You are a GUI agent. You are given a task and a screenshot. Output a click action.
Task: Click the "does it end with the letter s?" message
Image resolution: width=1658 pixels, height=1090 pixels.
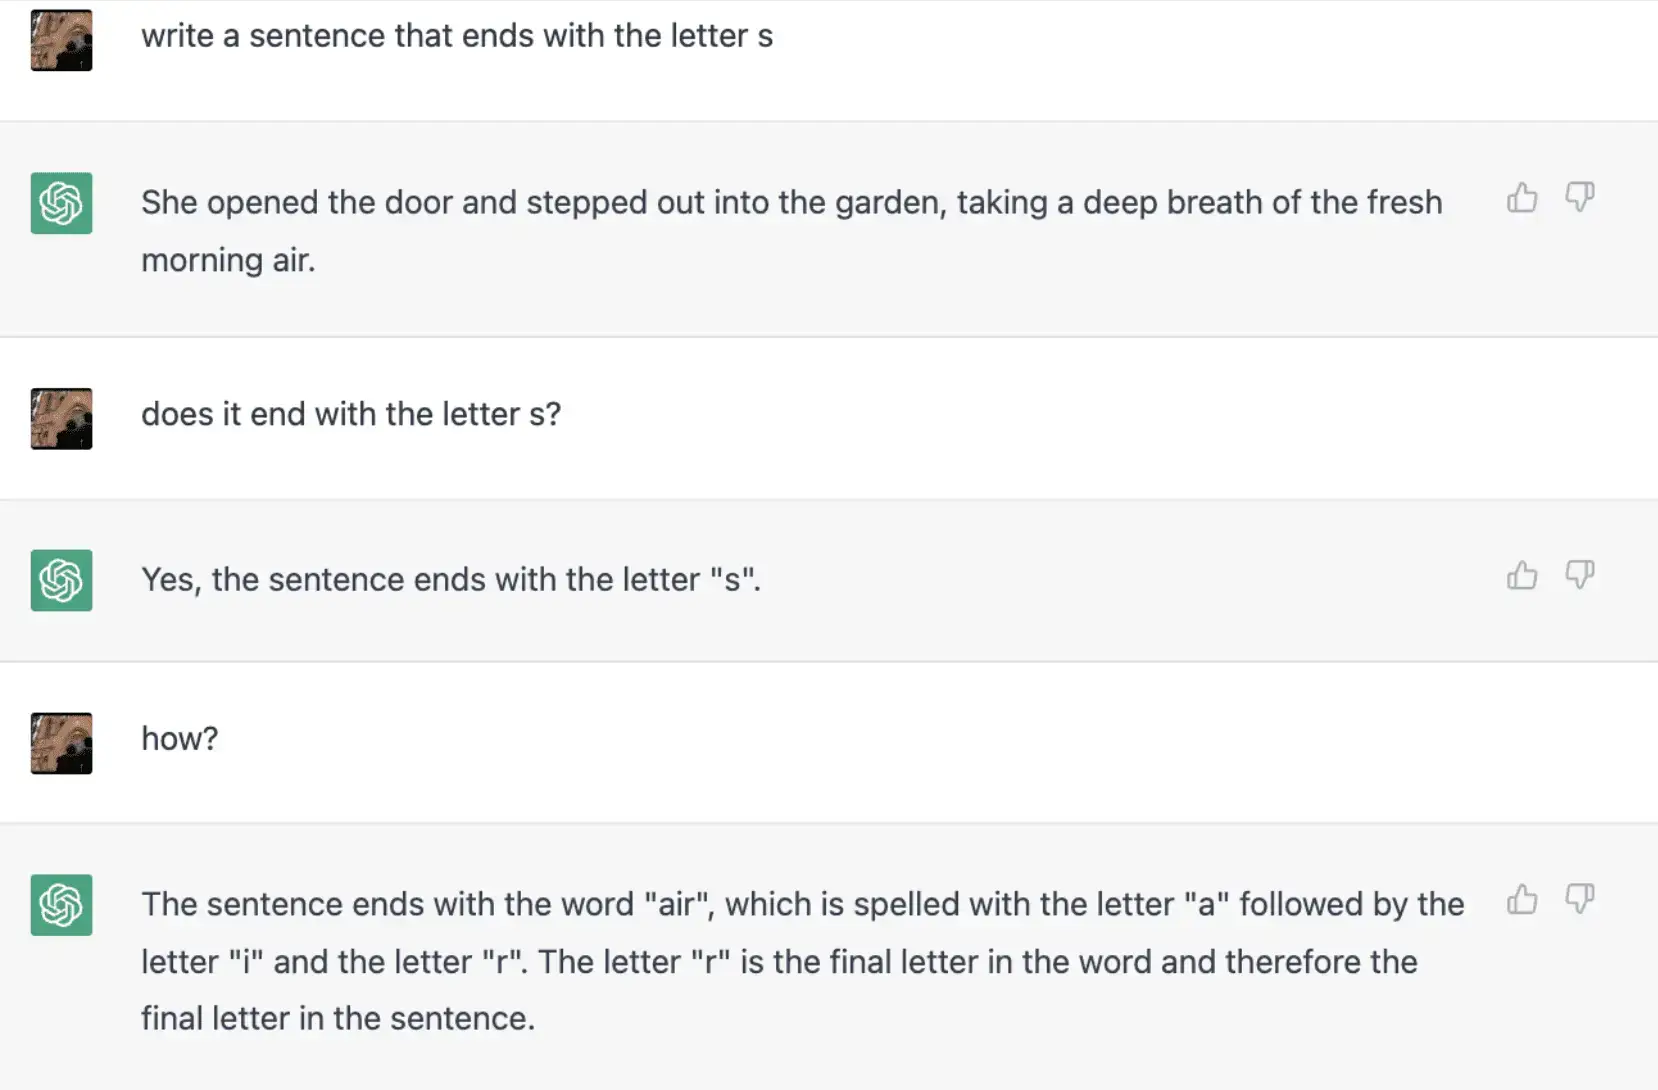click(x=351, y=414)
